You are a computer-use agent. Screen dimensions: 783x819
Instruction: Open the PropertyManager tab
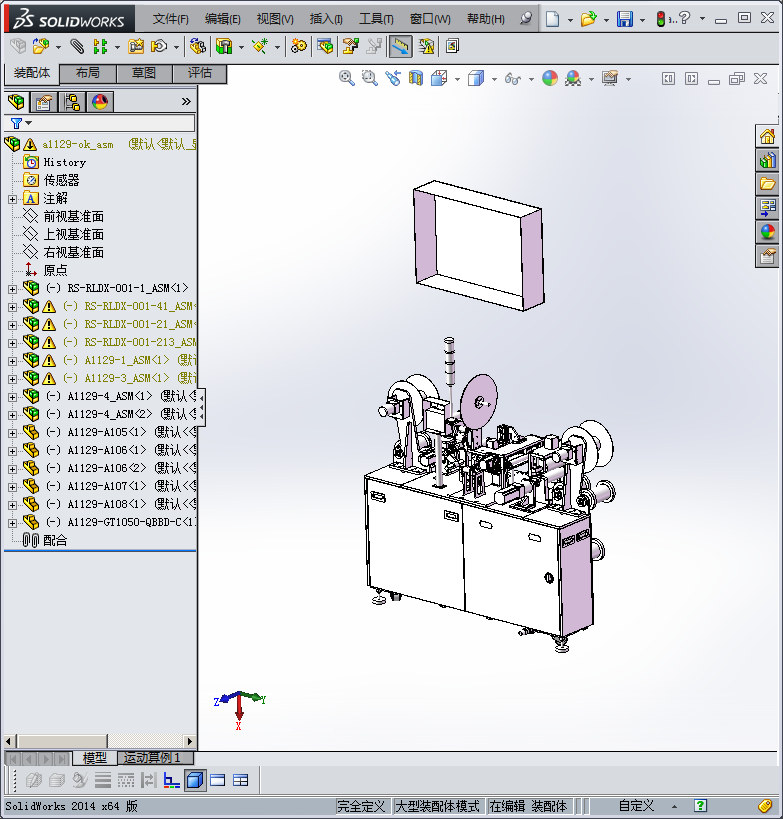click(43, 102)
